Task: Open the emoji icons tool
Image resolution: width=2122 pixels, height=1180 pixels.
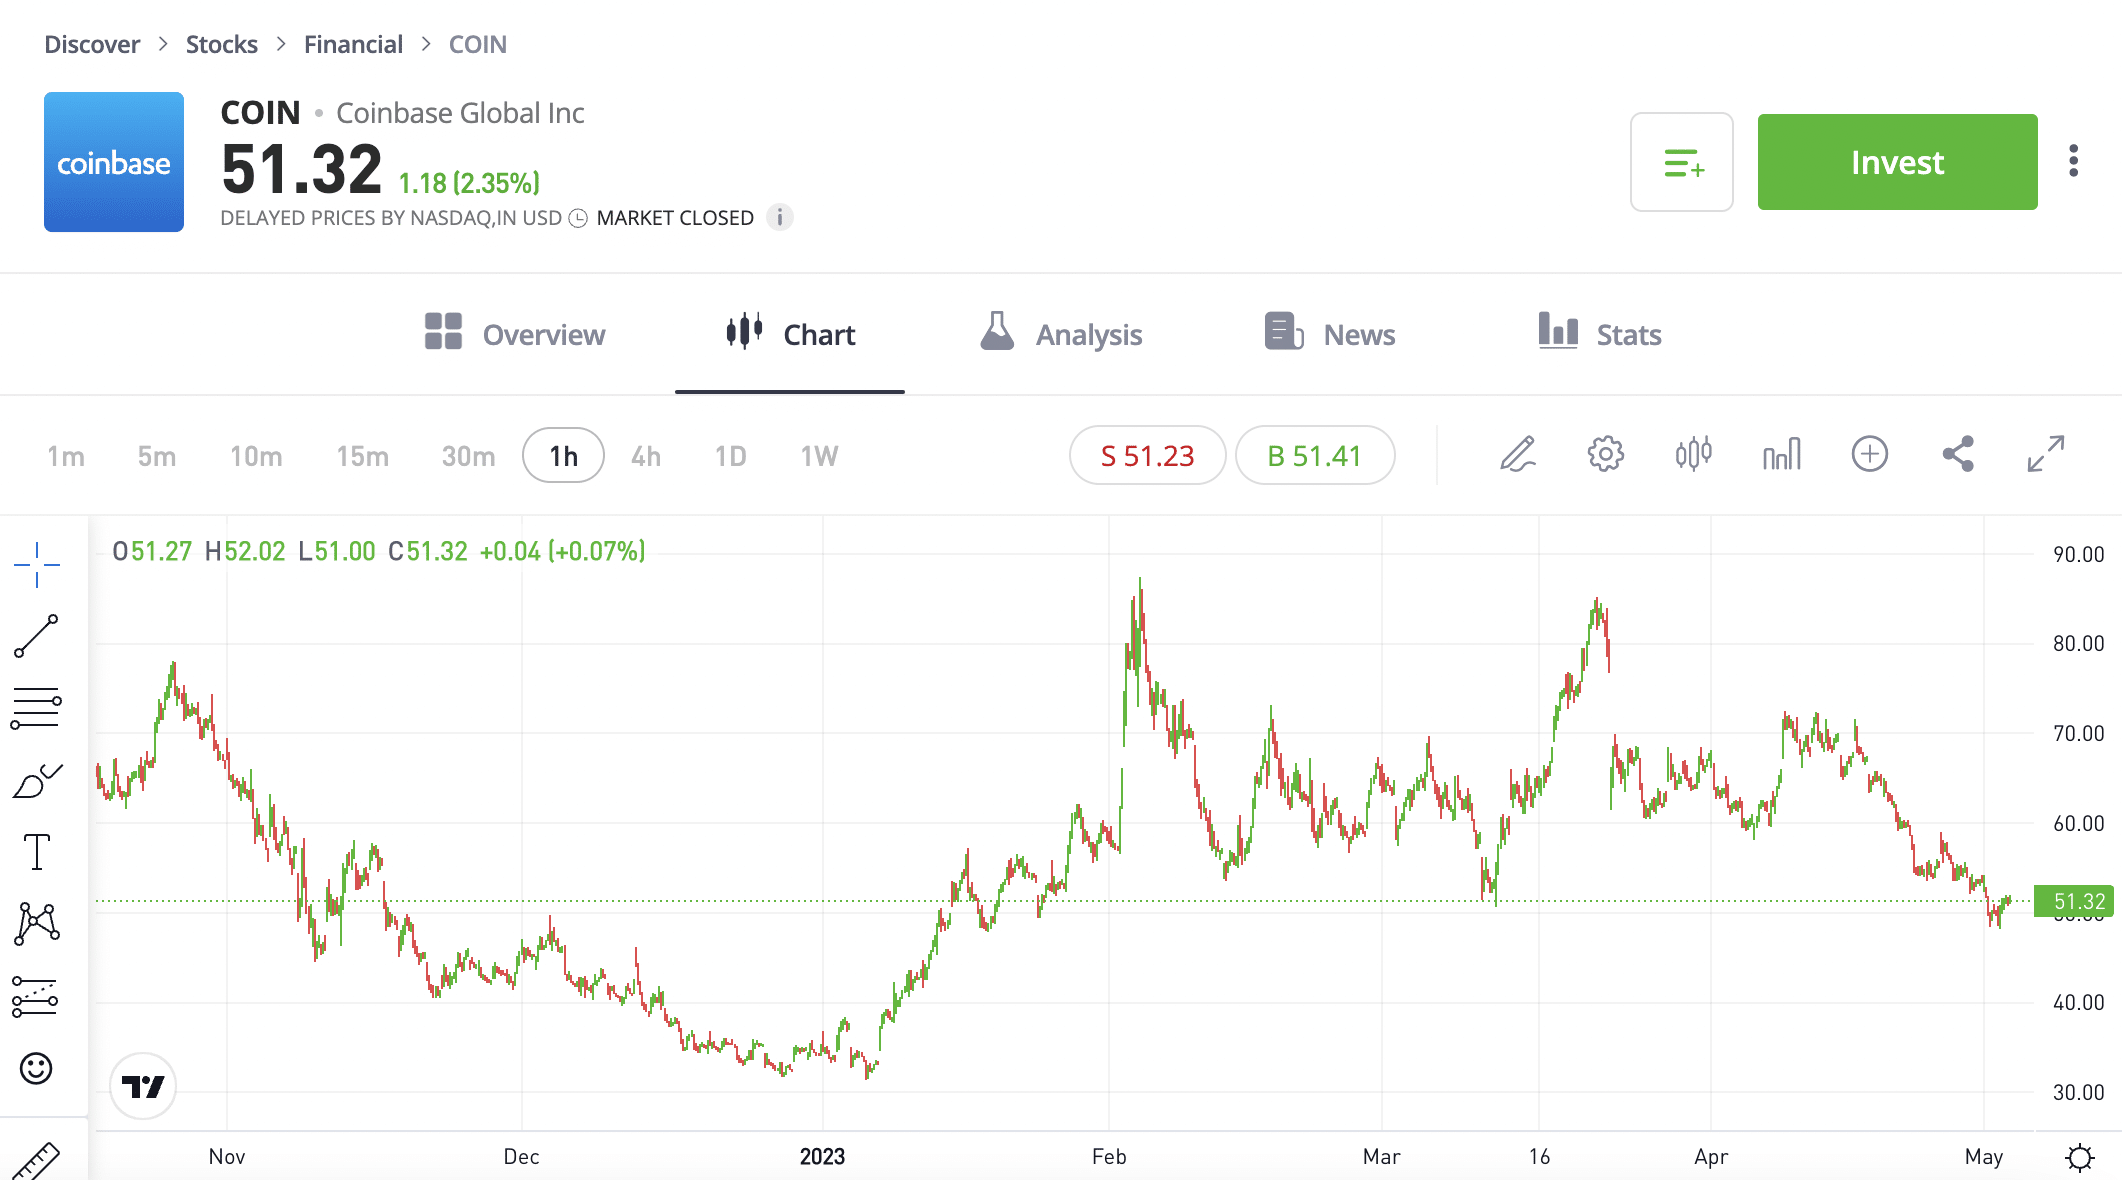Action: pos(36,1069)
